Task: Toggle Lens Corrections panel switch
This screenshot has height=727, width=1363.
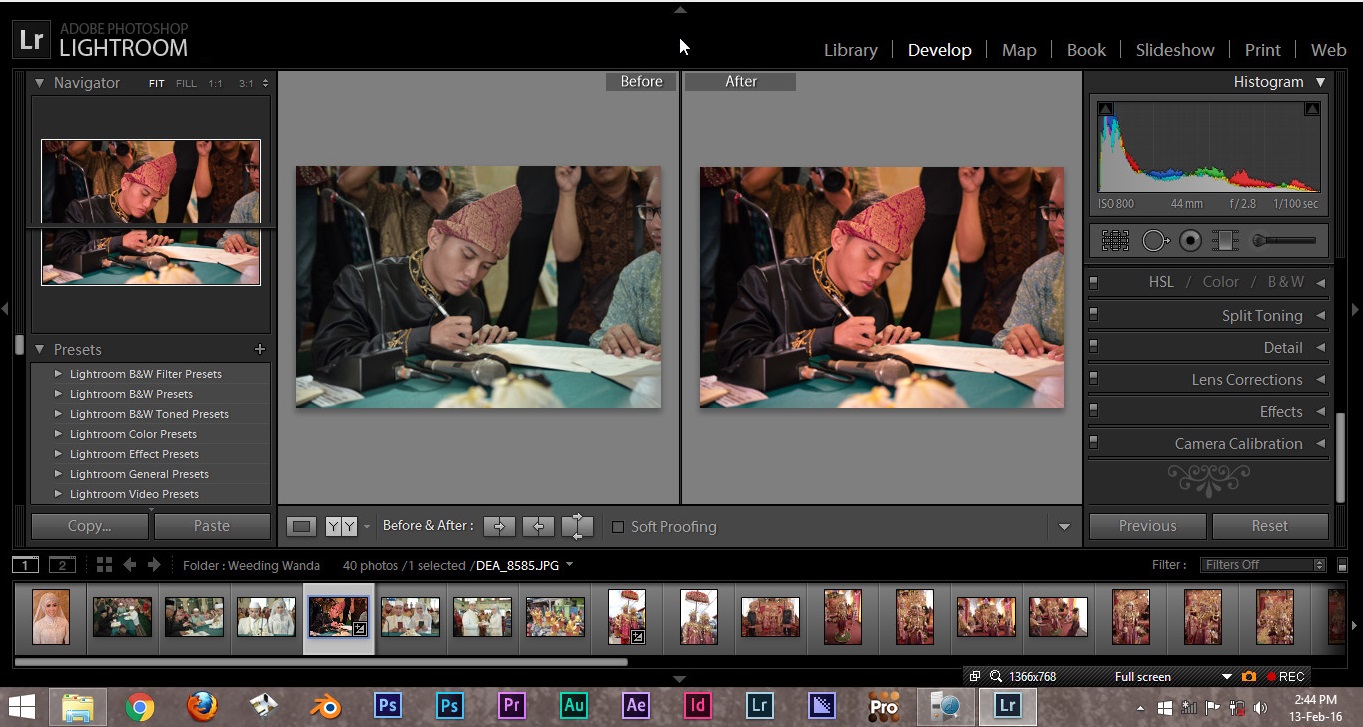Action: point(1093,379)
